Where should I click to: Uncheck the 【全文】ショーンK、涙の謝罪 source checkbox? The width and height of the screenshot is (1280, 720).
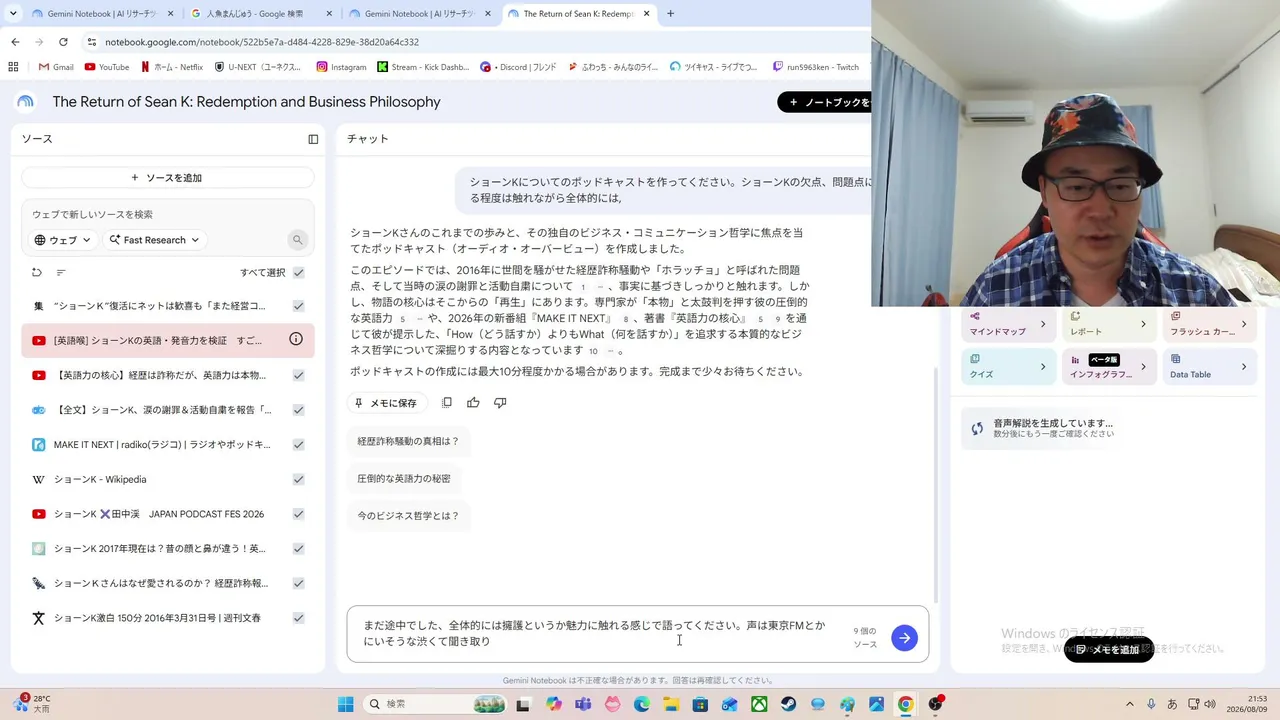click(298, 410)
